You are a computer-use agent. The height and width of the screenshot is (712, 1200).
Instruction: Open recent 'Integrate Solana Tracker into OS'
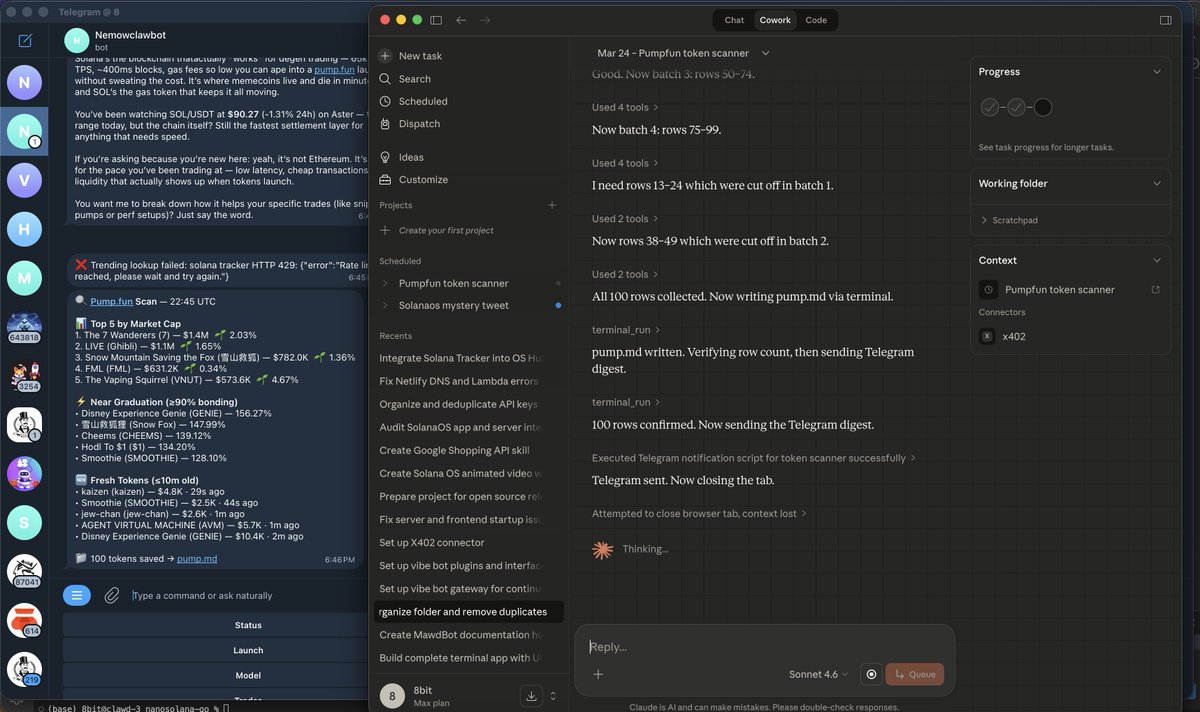(x=460, y=358)
